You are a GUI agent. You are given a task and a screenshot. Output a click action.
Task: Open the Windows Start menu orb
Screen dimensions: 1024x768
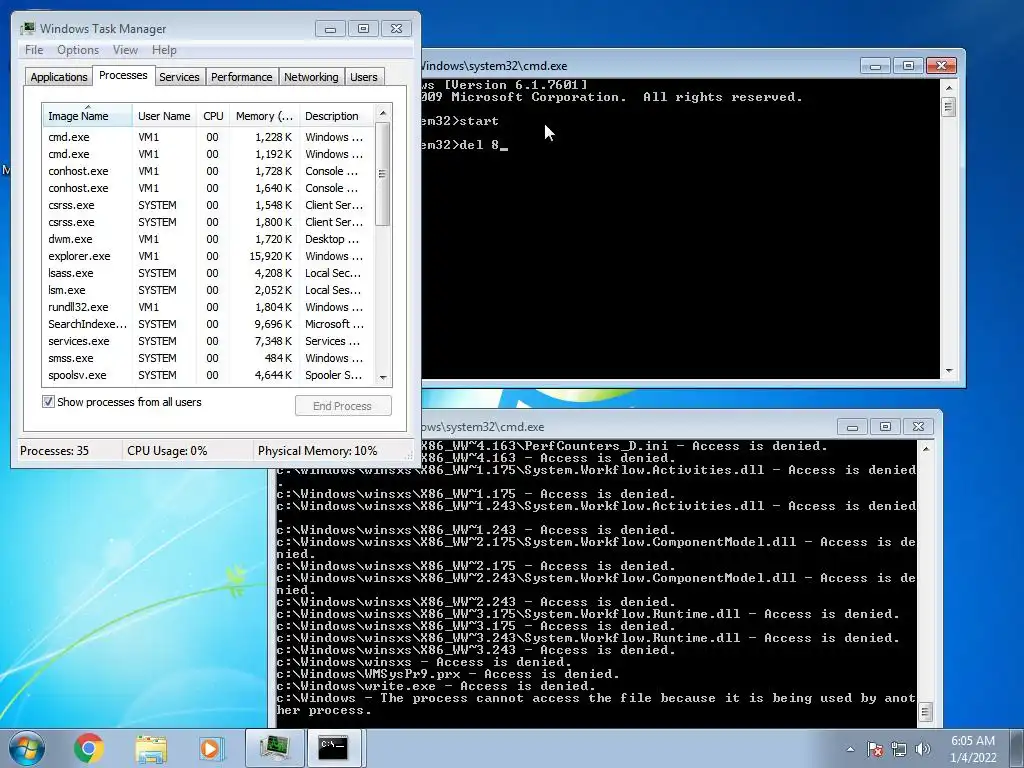click(x=27, y=748)
